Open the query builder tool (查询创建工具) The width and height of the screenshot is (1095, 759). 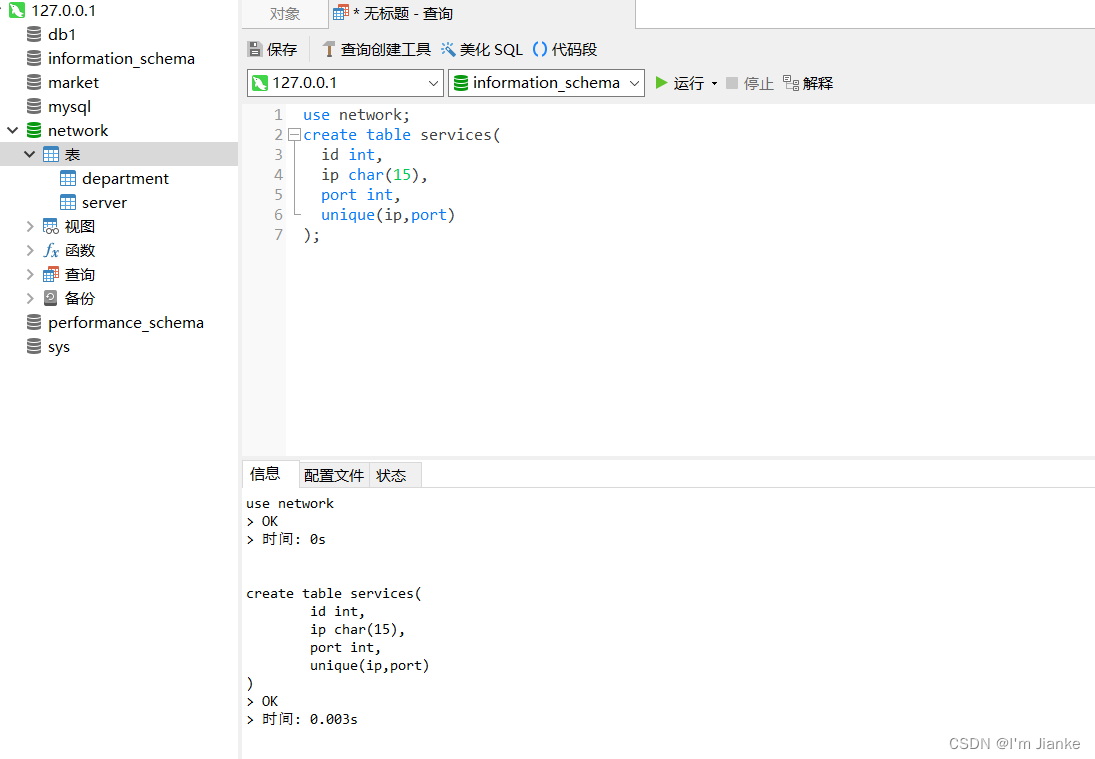pyautogui.click(x=376, y=49)
